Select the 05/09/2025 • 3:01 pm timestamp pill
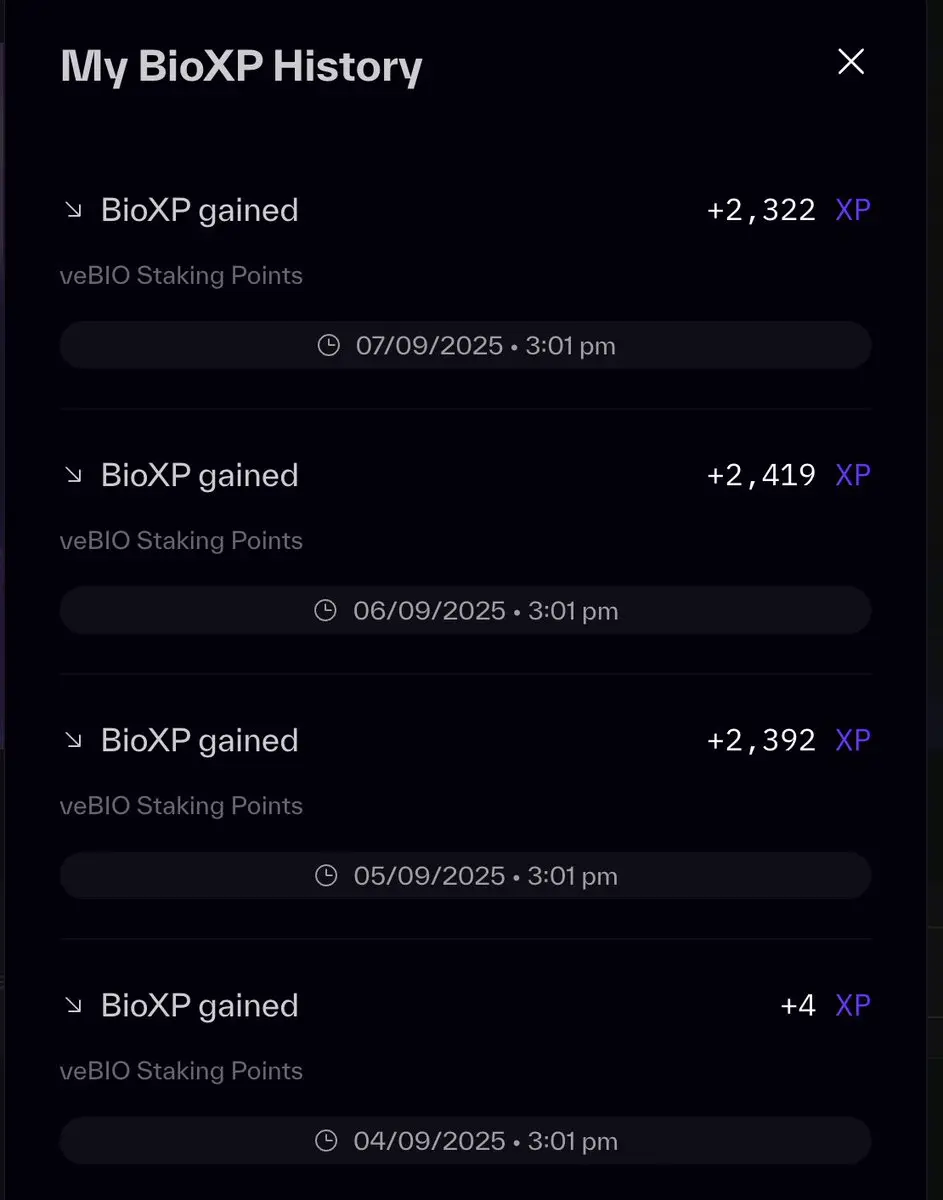 pyautogui.click(x=466, y=876)
